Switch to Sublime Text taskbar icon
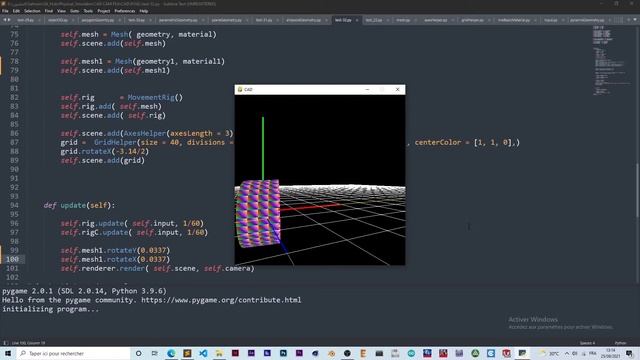 click(x=187, y=353)
